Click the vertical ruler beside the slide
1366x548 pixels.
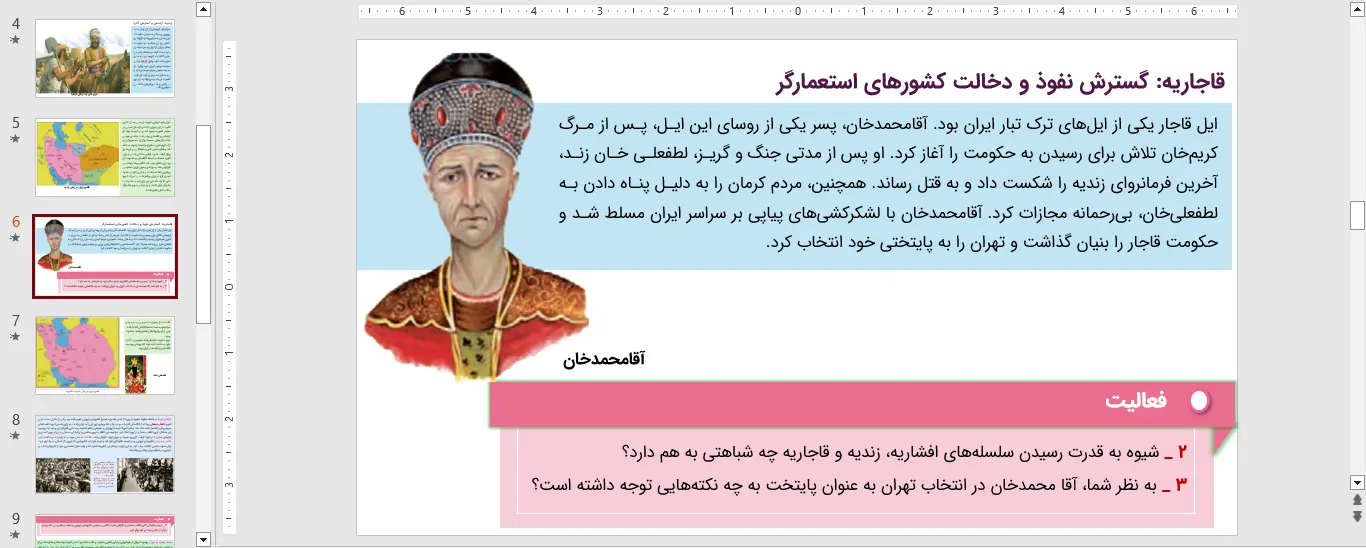pyautogui.click(x=229, y=288)
